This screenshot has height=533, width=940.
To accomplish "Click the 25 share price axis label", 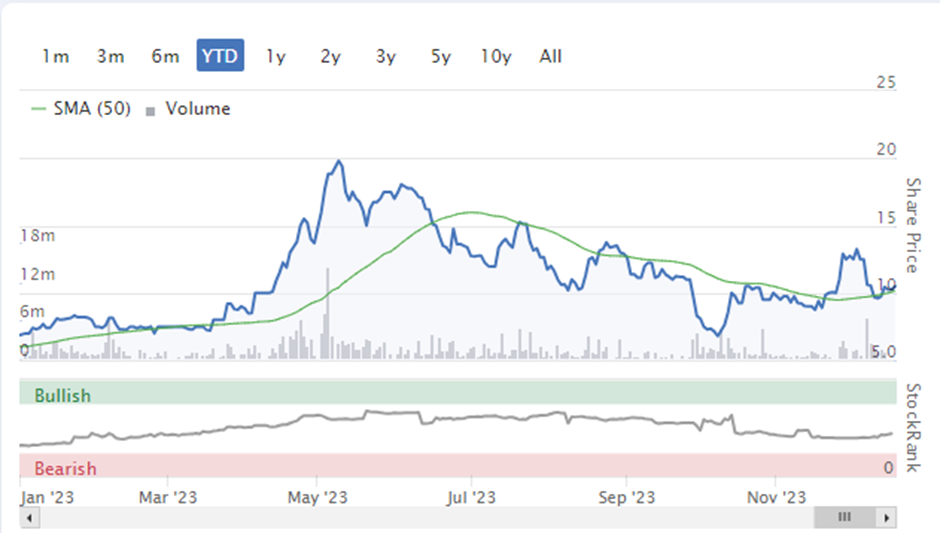I will 886,82.
